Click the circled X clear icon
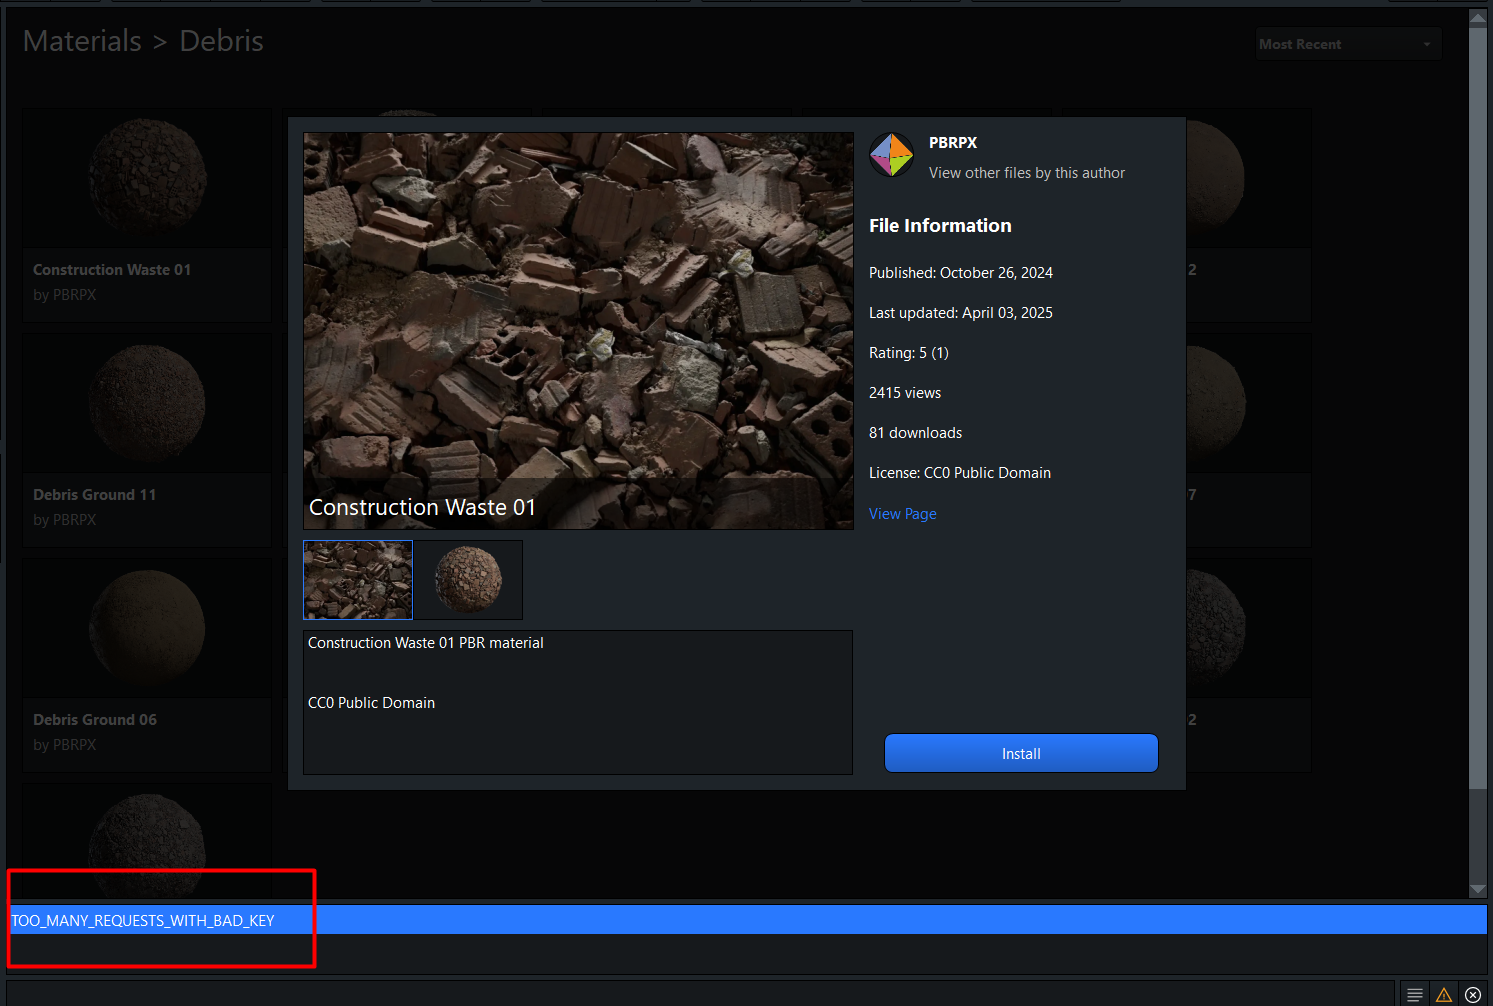 (1472, 994)
